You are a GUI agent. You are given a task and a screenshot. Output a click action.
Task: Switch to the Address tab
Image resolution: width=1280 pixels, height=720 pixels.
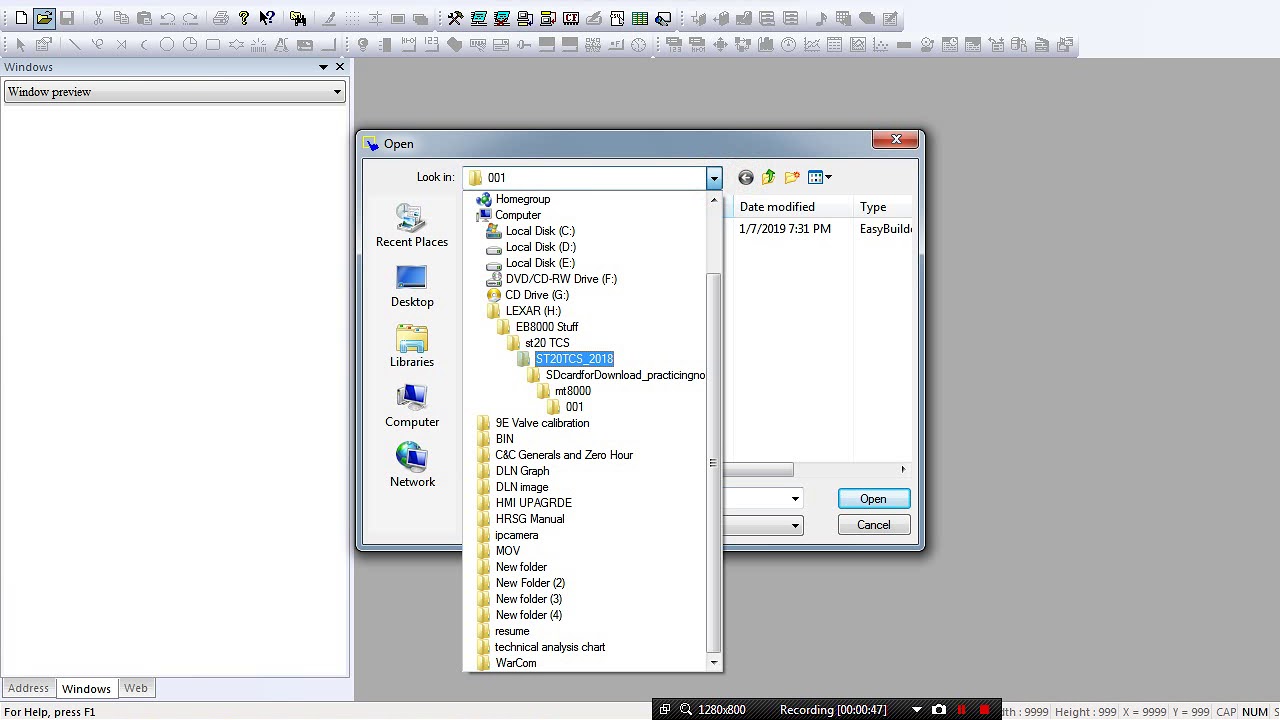pos(28,688)
